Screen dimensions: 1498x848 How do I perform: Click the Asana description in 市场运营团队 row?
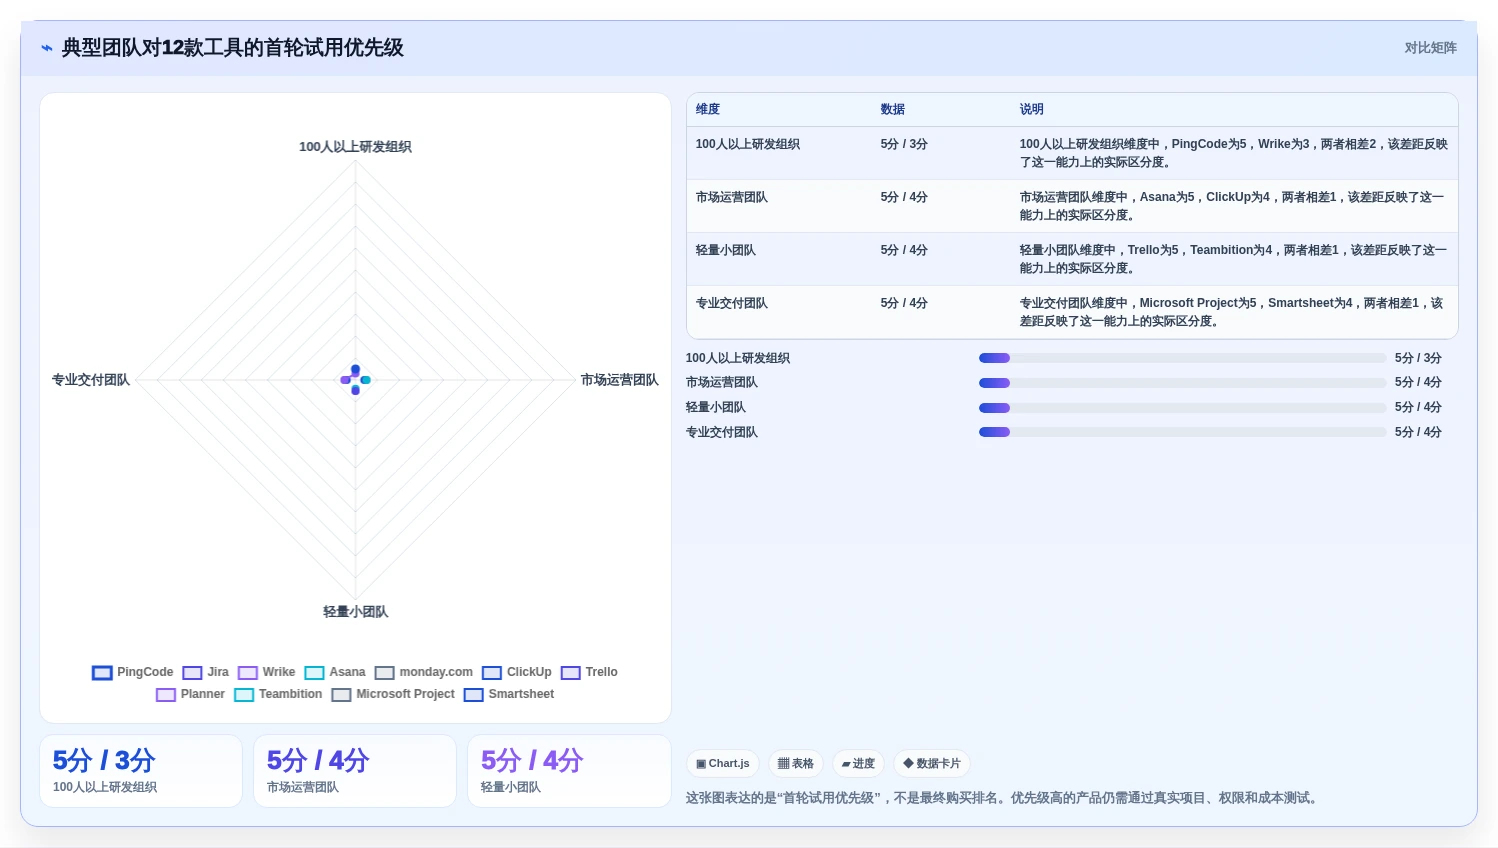1233,206
